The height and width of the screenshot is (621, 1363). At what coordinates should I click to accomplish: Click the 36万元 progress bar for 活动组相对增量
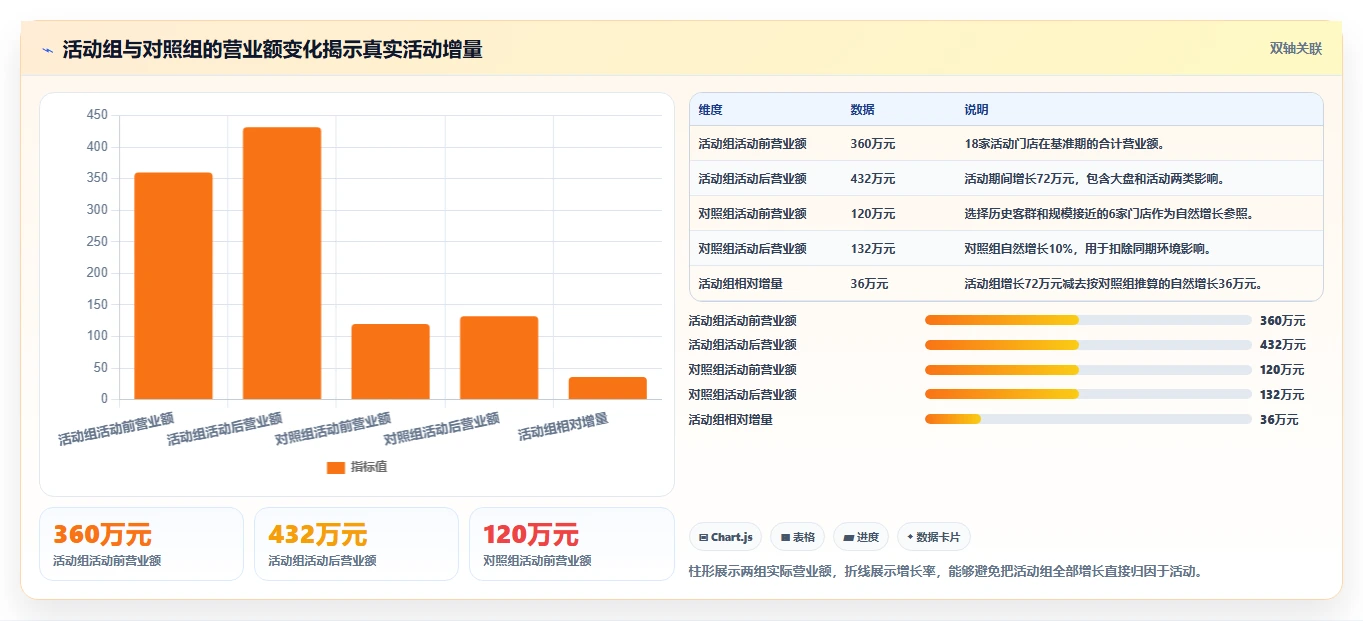pyautogui.click(x=1088, y=420)
